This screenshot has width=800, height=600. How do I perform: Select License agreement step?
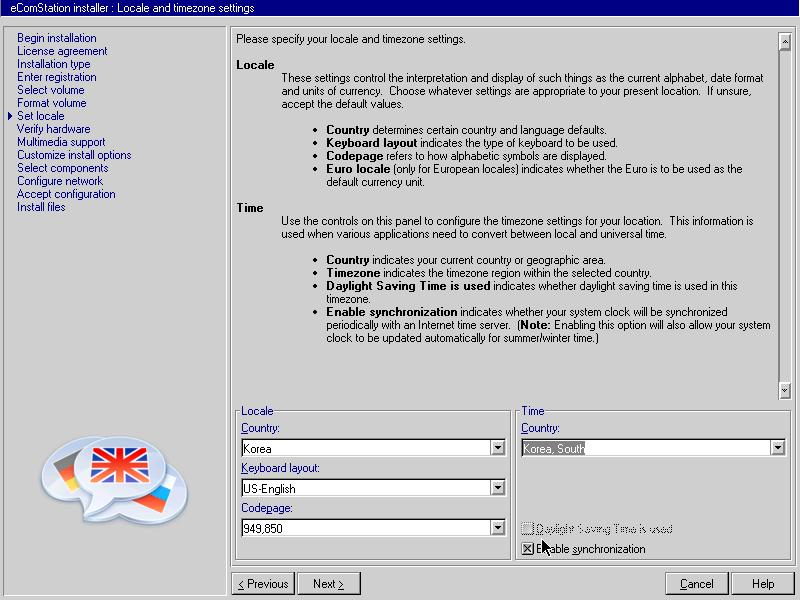[62, 51]
